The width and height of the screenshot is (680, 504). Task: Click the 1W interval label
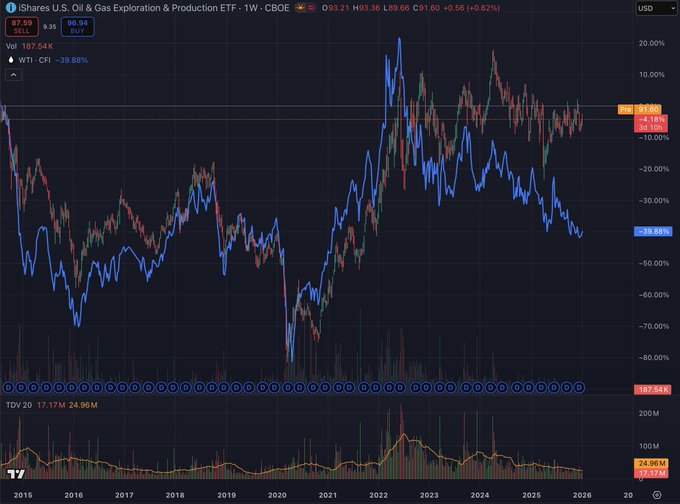tap(250, 8)
